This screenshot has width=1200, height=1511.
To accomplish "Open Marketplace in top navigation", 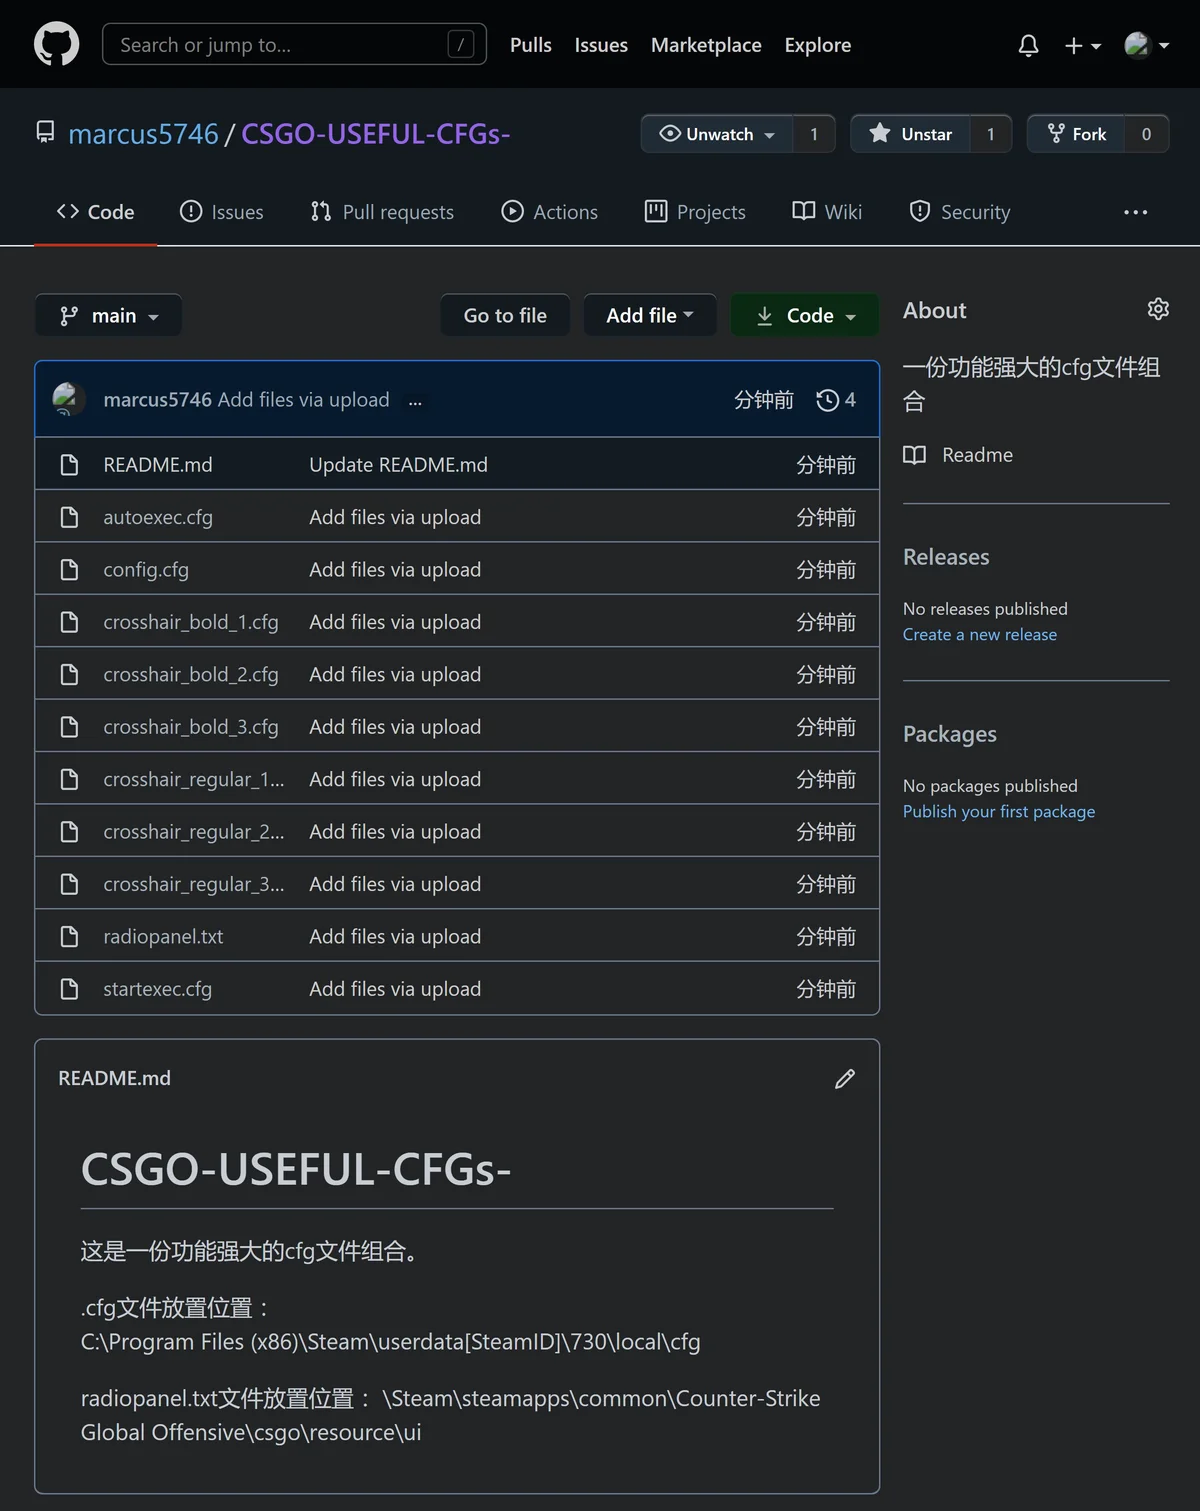I will click(x=706, y=45).
